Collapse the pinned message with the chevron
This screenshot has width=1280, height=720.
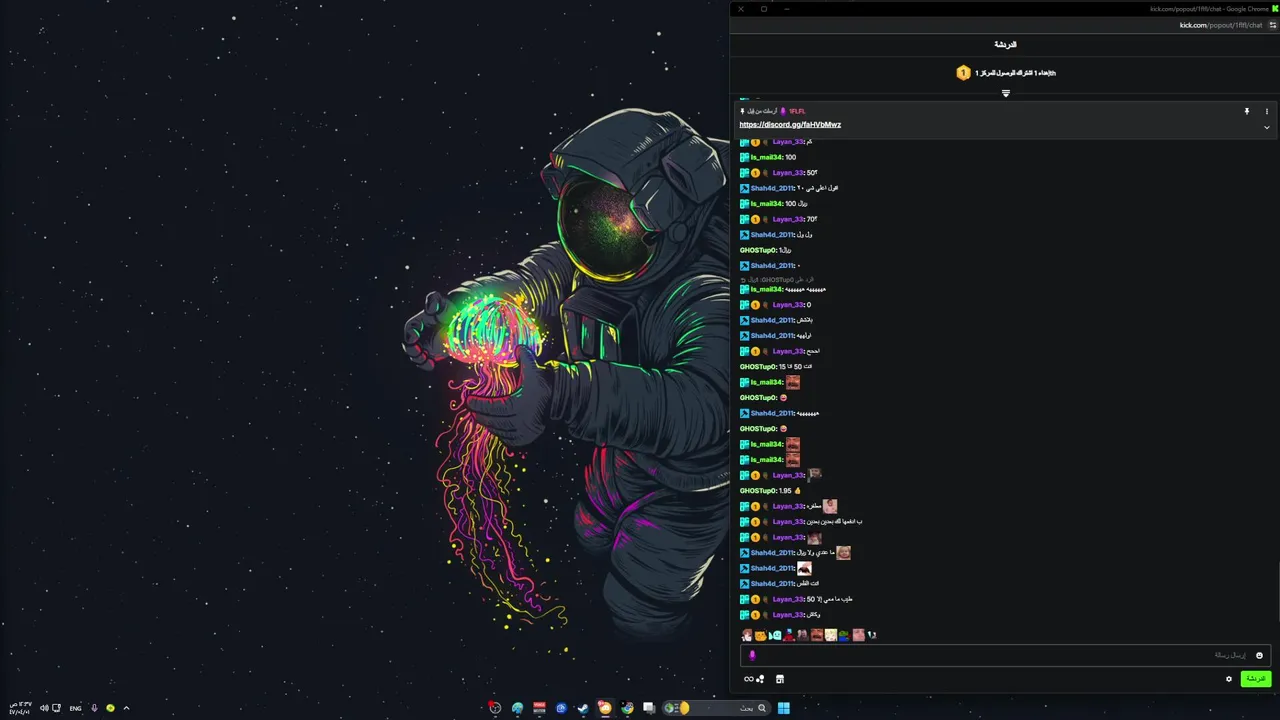pyautogui.click(x=1266, y=127)
